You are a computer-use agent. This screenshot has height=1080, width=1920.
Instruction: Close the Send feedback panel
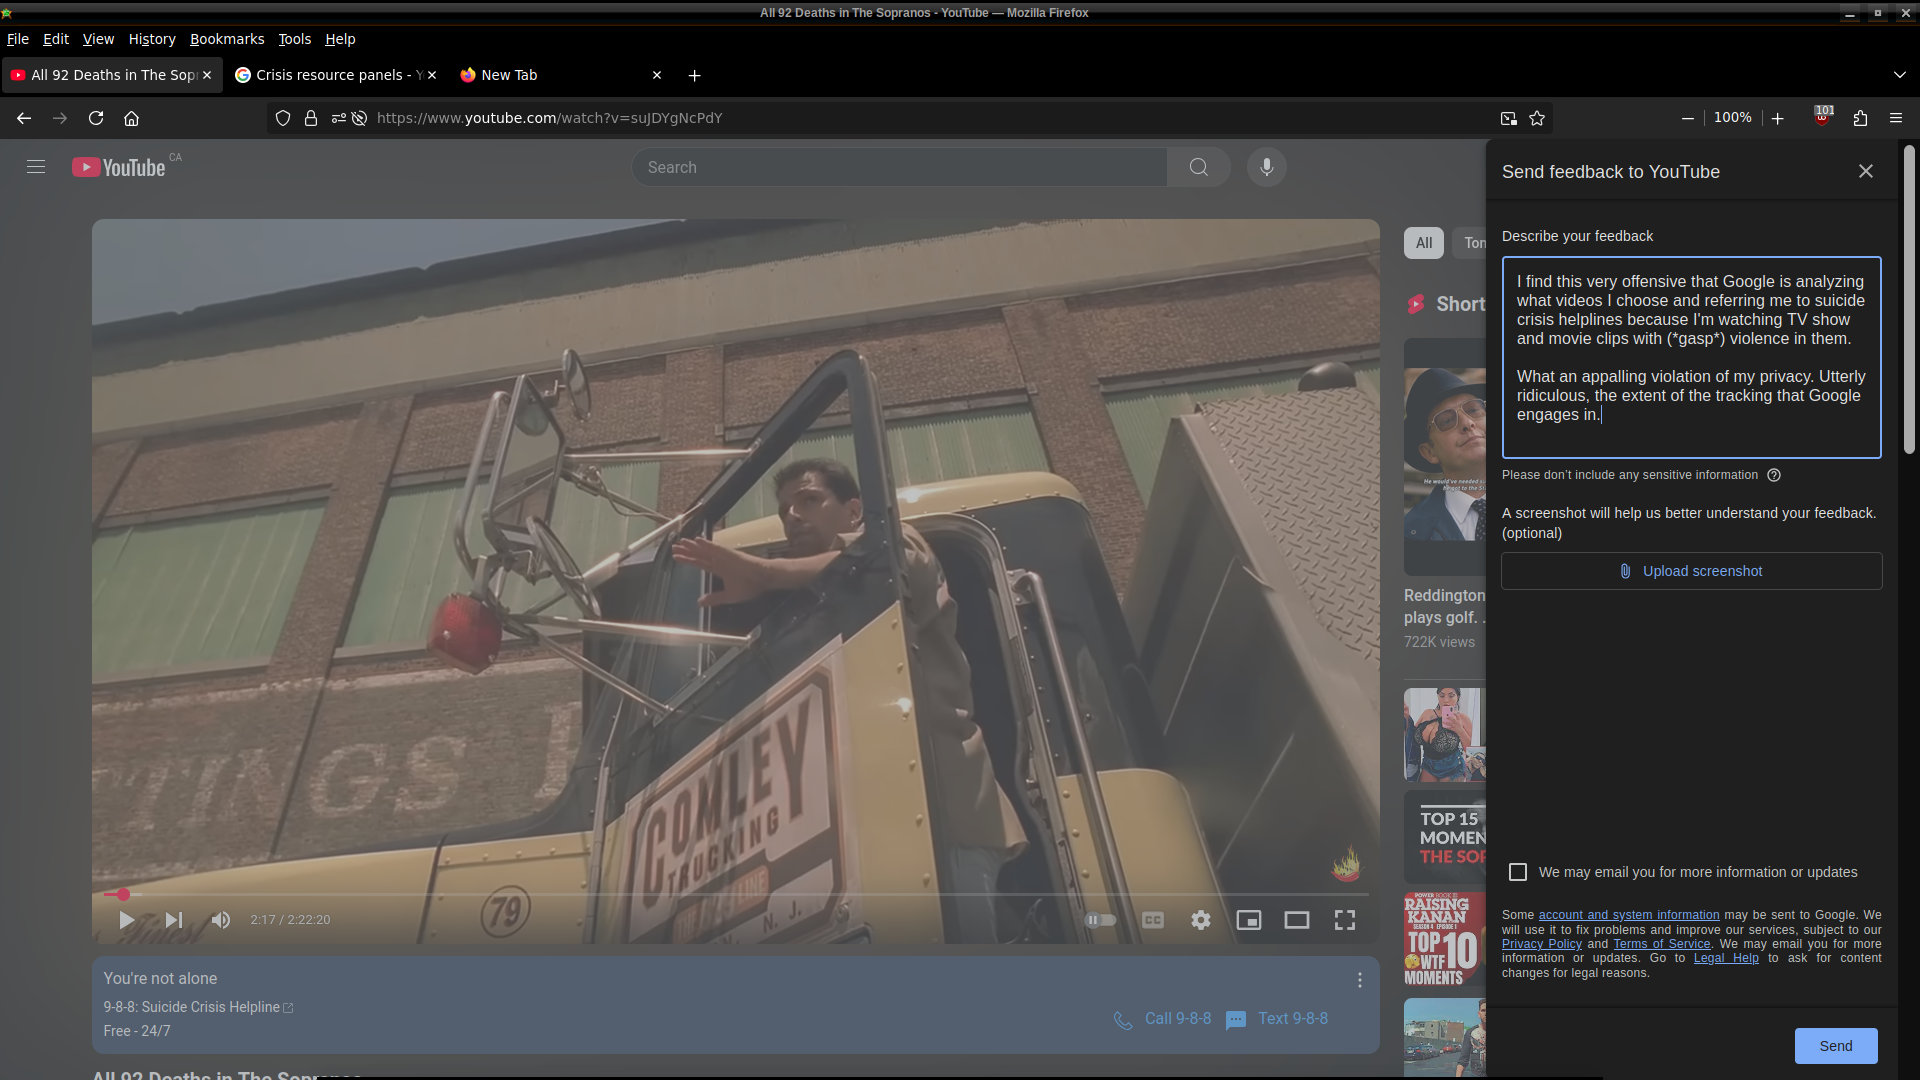(1866, 171)
